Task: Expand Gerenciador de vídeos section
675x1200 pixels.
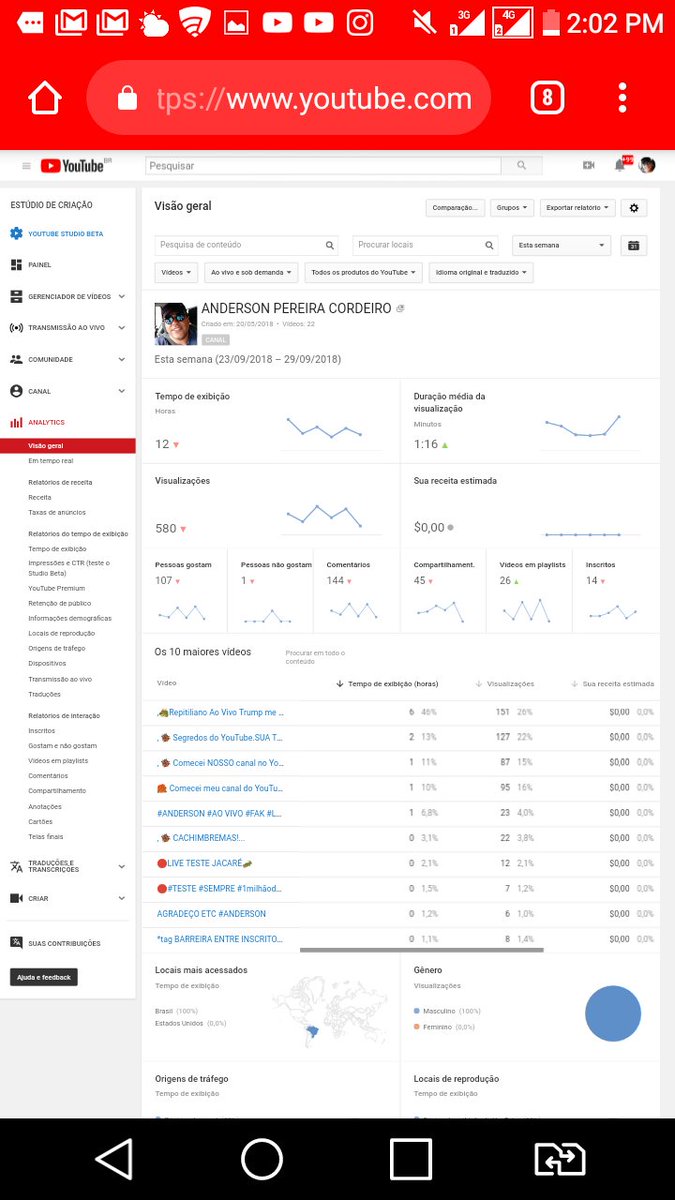Action: (x=67, y=296)
